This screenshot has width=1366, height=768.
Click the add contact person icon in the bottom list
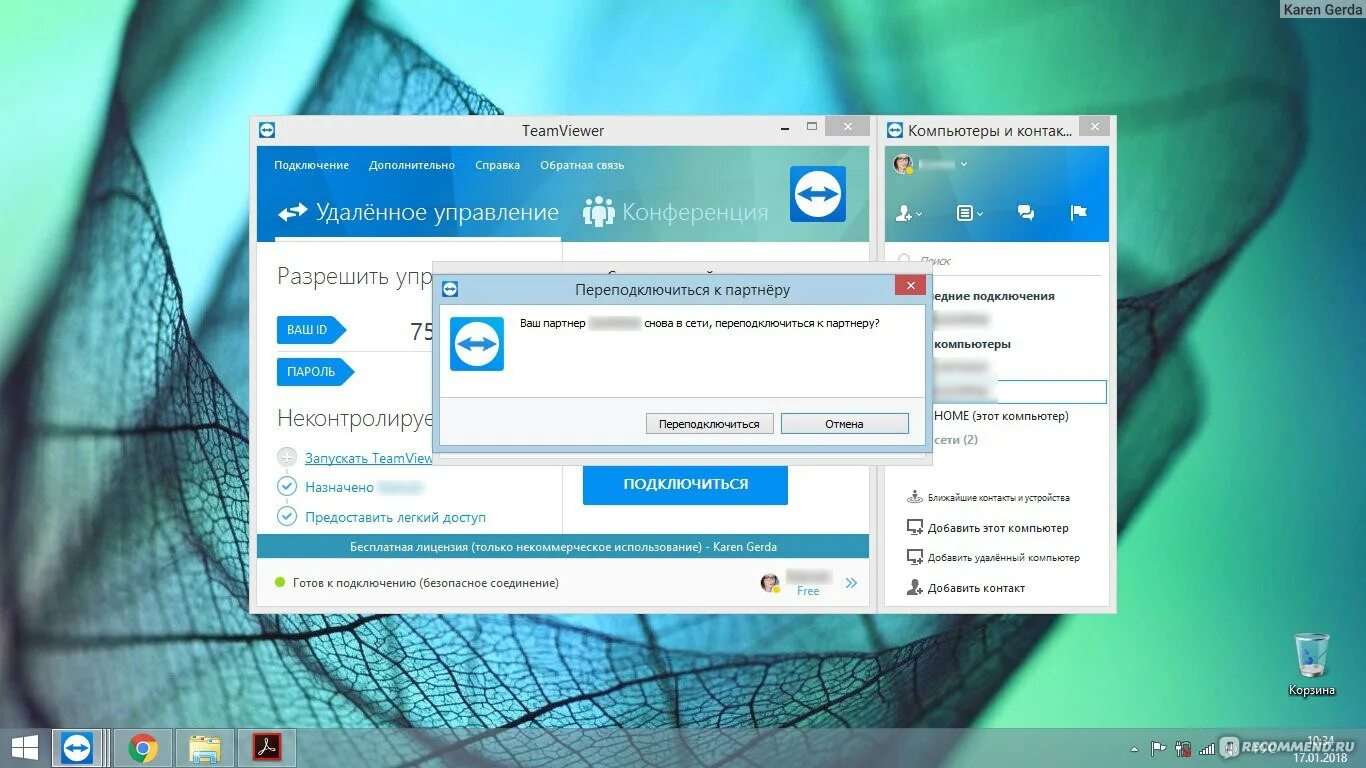pyautogui.click(x=914, y=588)
